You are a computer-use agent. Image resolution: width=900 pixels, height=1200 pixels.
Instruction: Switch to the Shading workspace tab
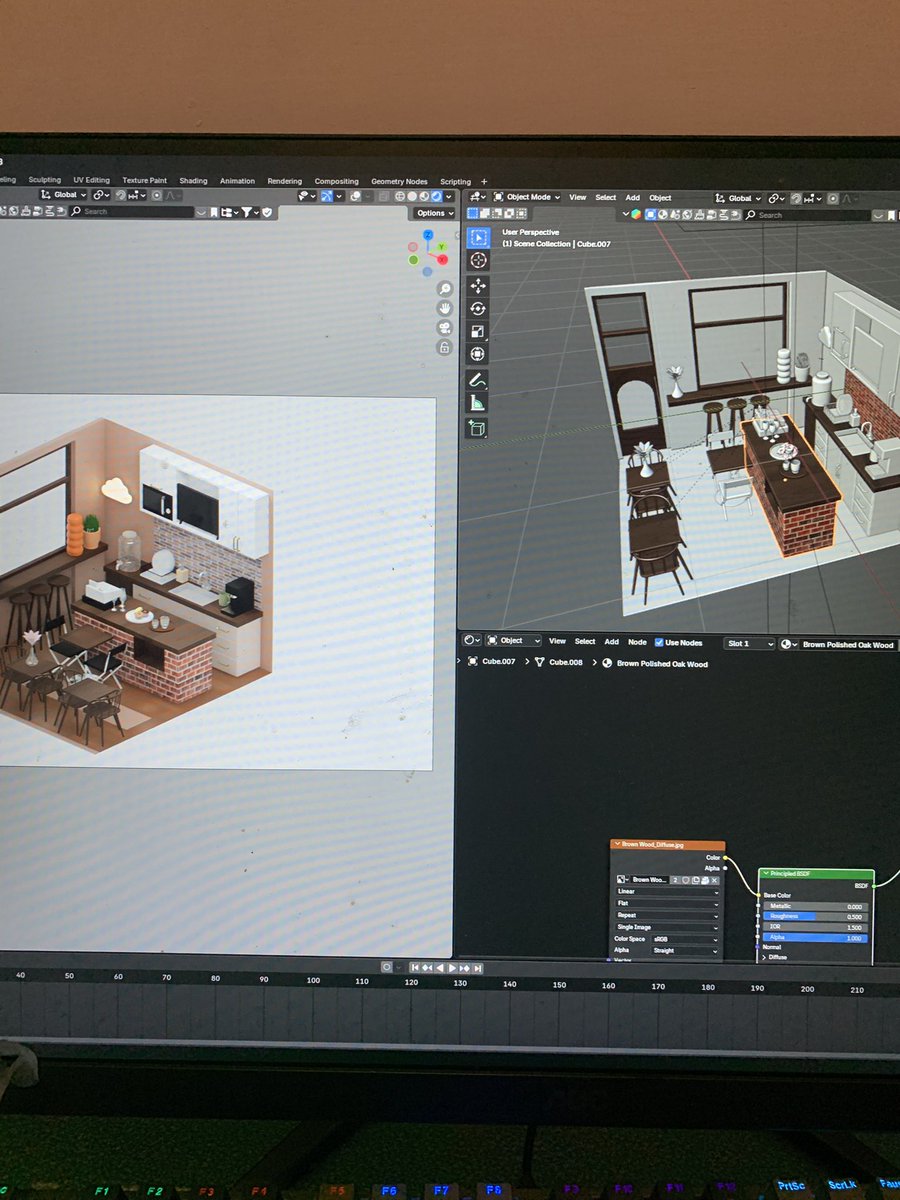coord(193,181)
